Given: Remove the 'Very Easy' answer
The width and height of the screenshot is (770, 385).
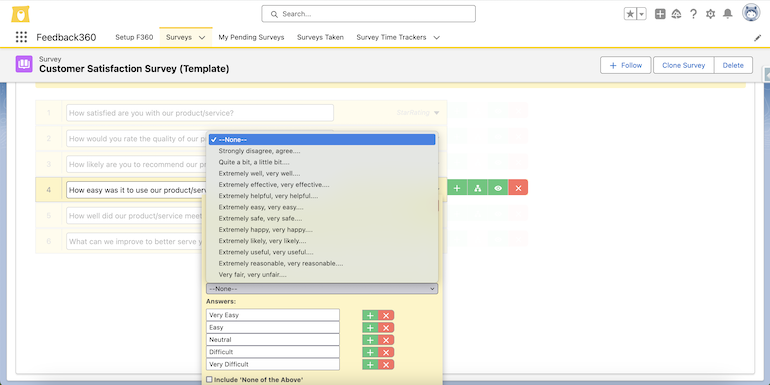Looking at the screenshot, I should point(386,315).
